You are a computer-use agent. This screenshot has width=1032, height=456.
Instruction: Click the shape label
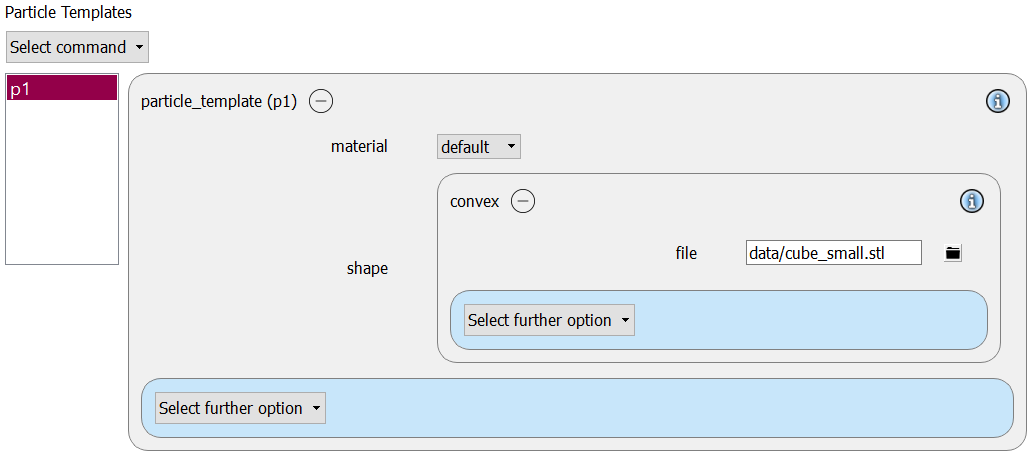(367, 268)
